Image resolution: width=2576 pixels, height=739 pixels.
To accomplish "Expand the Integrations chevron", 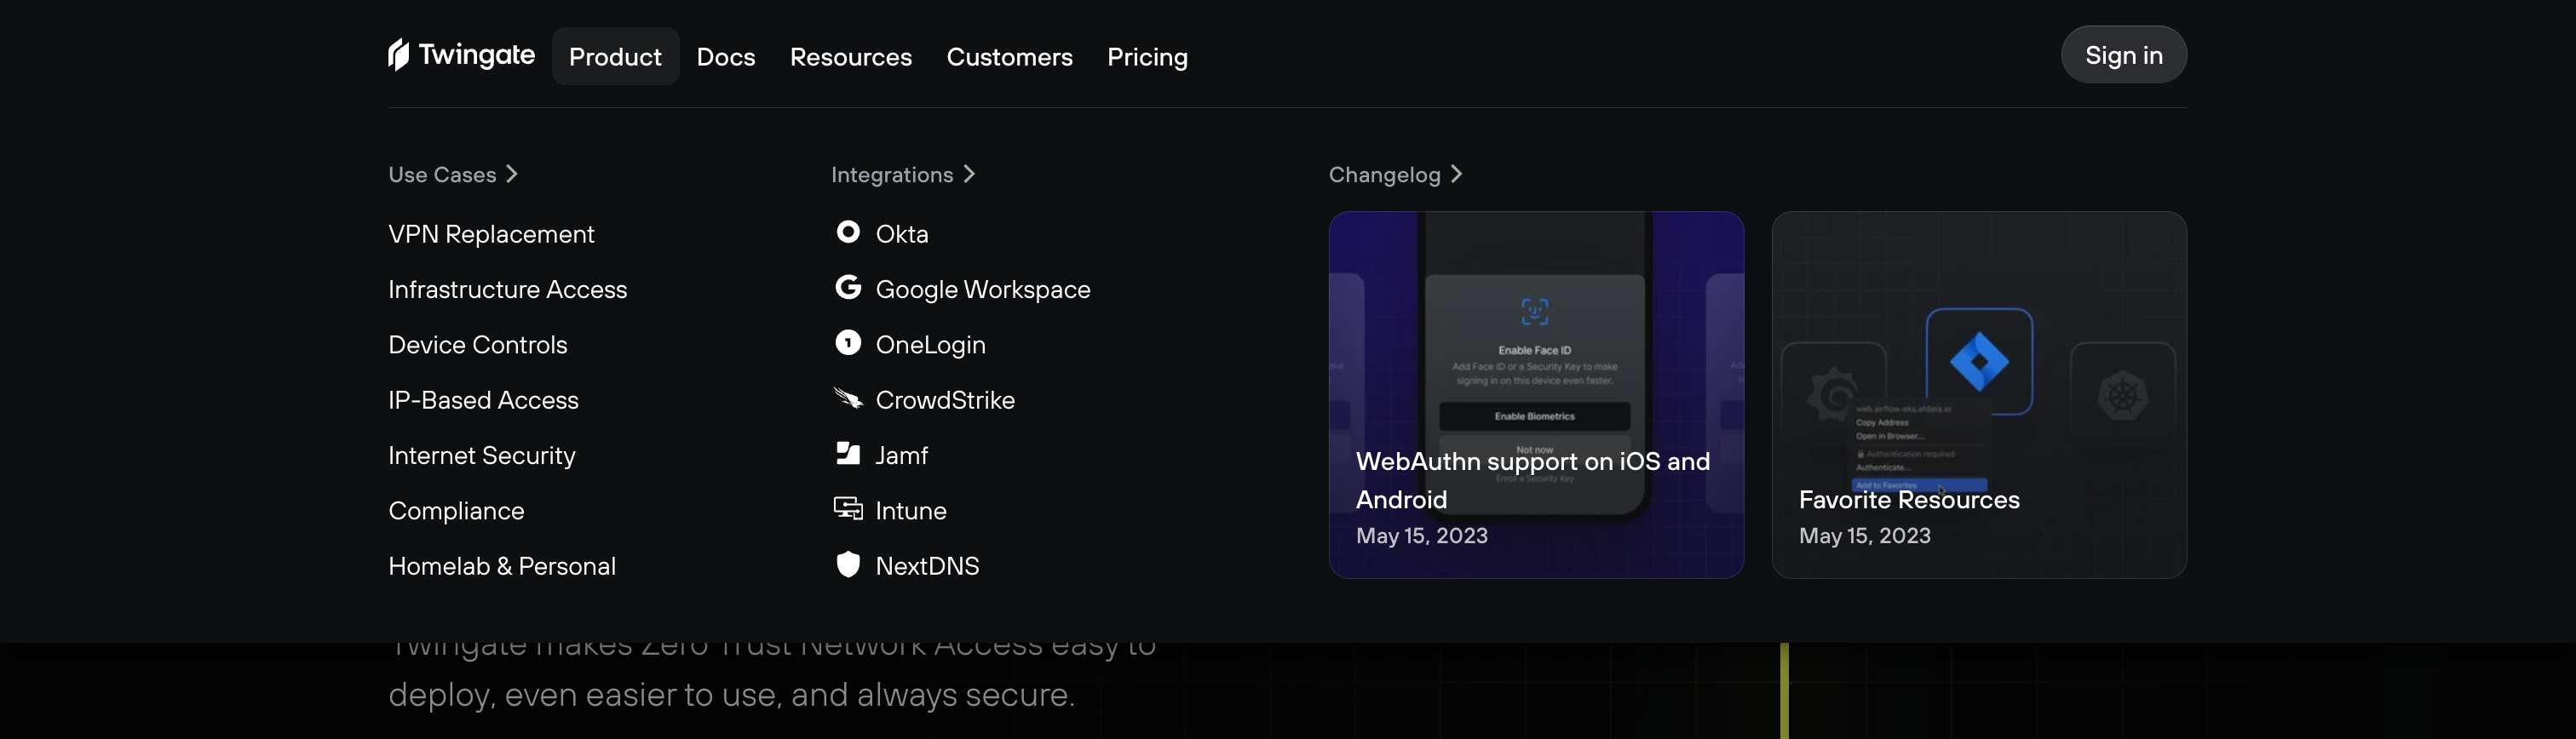I will pyautogui.click(x=969, y=174).
